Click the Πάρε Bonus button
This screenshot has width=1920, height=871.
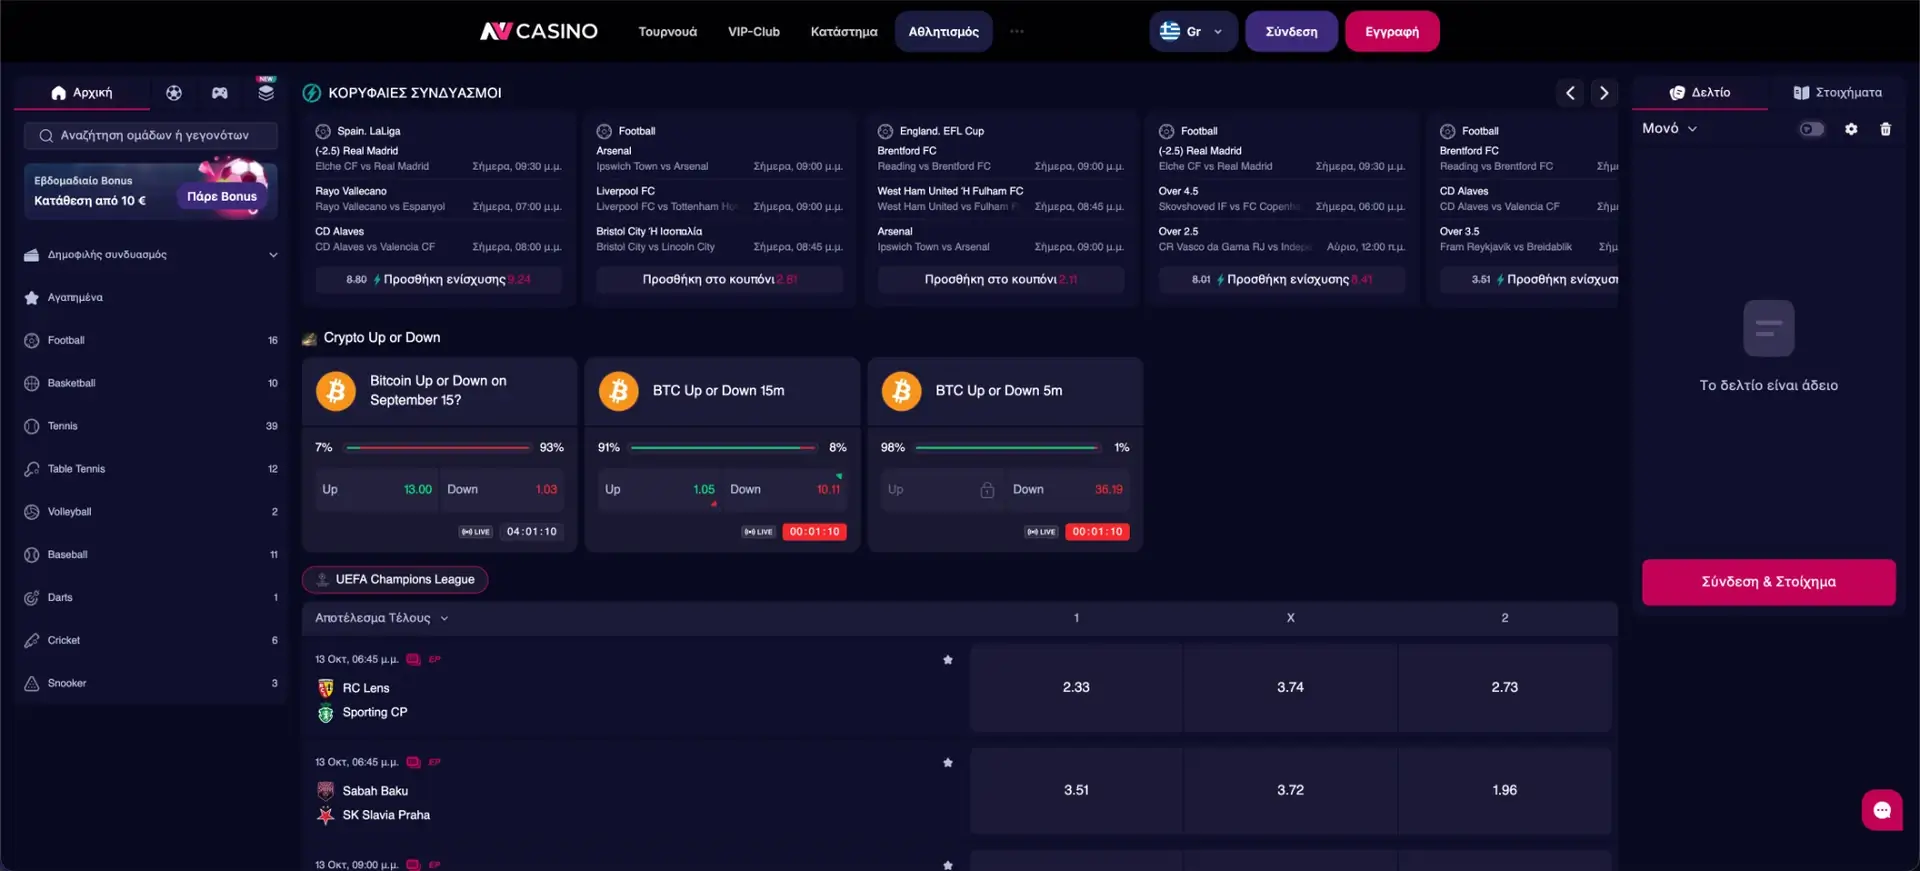click(x=222, y=197)
